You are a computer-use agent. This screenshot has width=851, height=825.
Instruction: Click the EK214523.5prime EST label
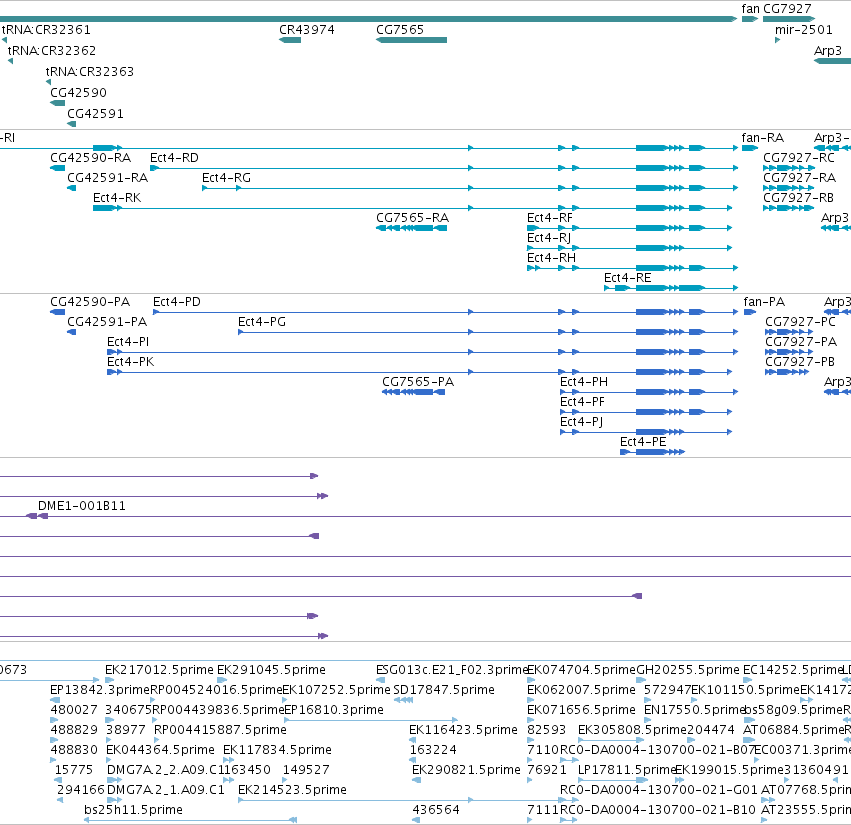pyautogui.click(x=293, y=790)
